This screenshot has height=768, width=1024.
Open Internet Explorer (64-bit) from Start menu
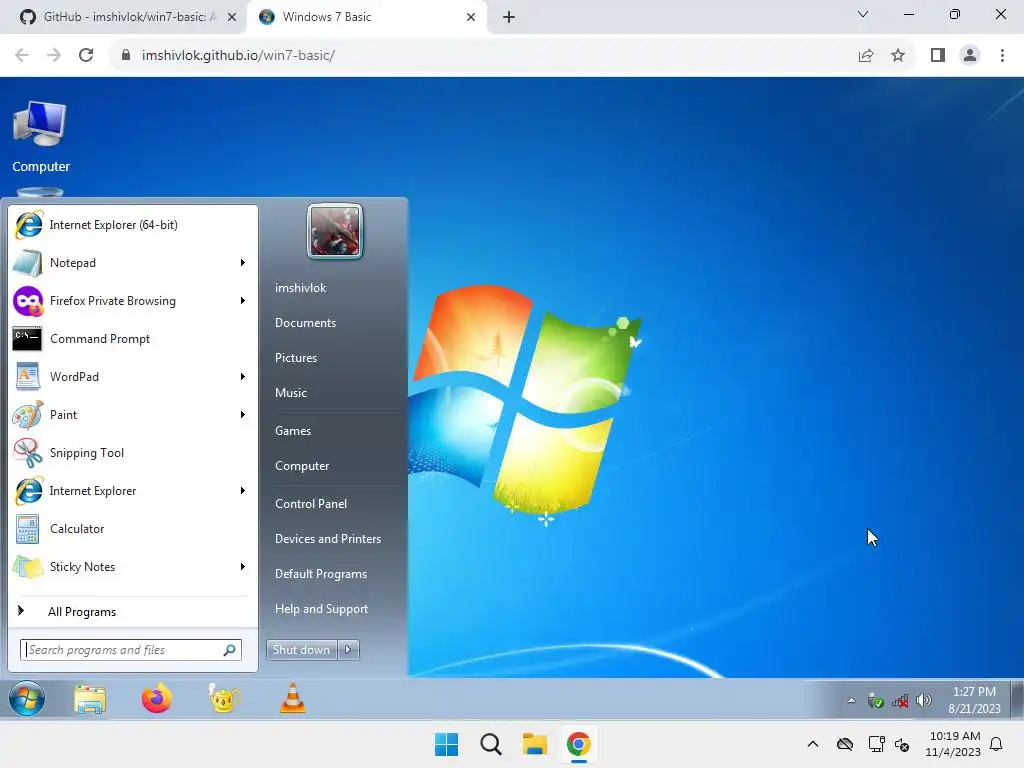pyautogui.click(x=133, y=225)
